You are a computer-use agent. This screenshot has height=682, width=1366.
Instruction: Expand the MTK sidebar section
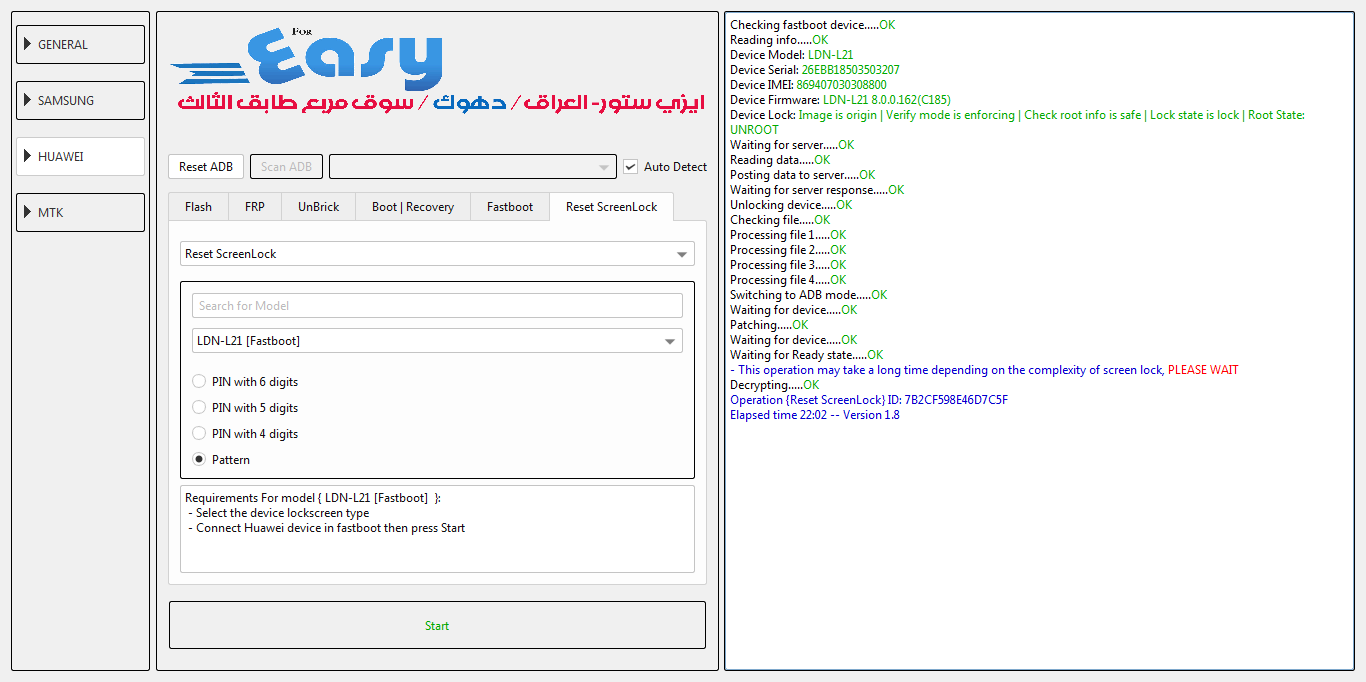[x=80, y=213]
